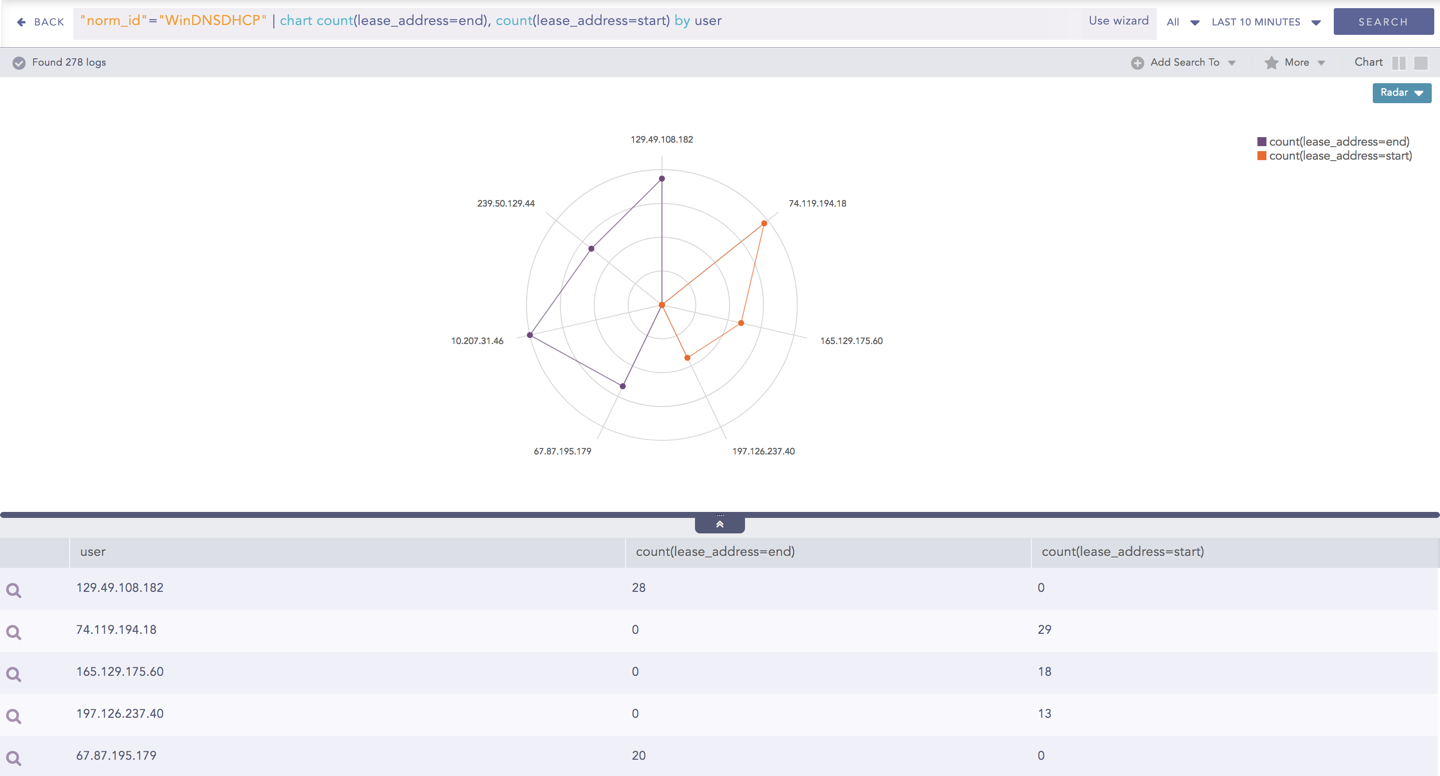
Task: Click the star icon beside More
Action: [1271, 63]
